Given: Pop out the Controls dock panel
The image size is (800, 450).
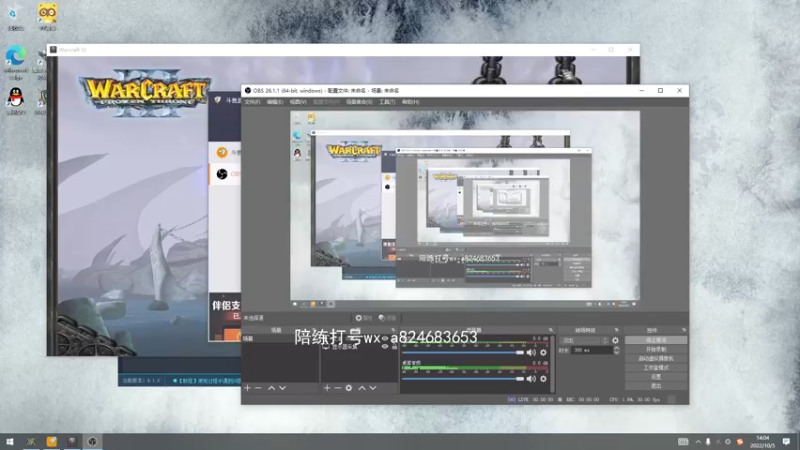Looking at the screenshot, I should (684, 330).
